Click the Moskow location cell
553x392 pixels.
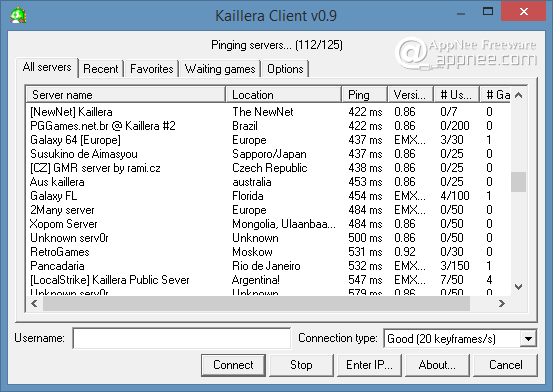pos(253,252)
